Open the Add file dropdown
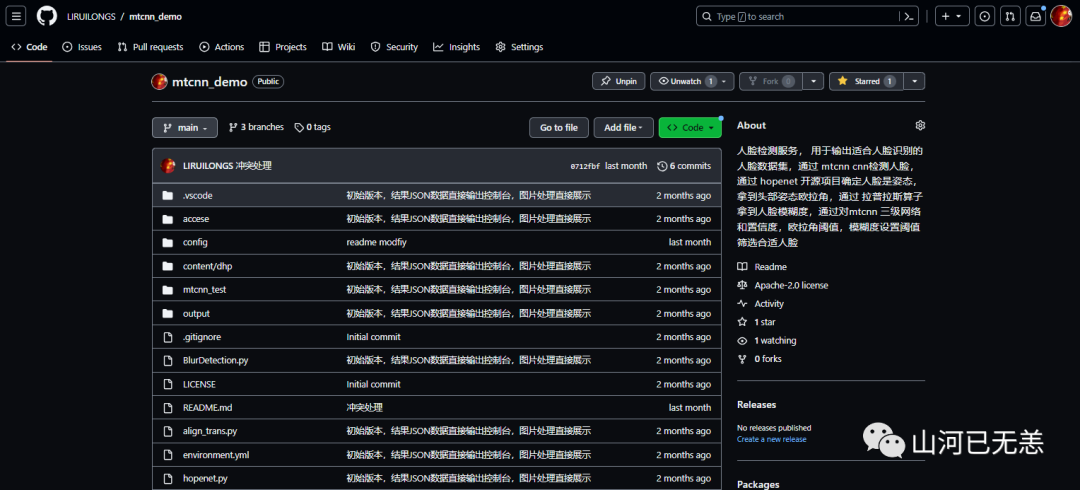 (623, 127)
